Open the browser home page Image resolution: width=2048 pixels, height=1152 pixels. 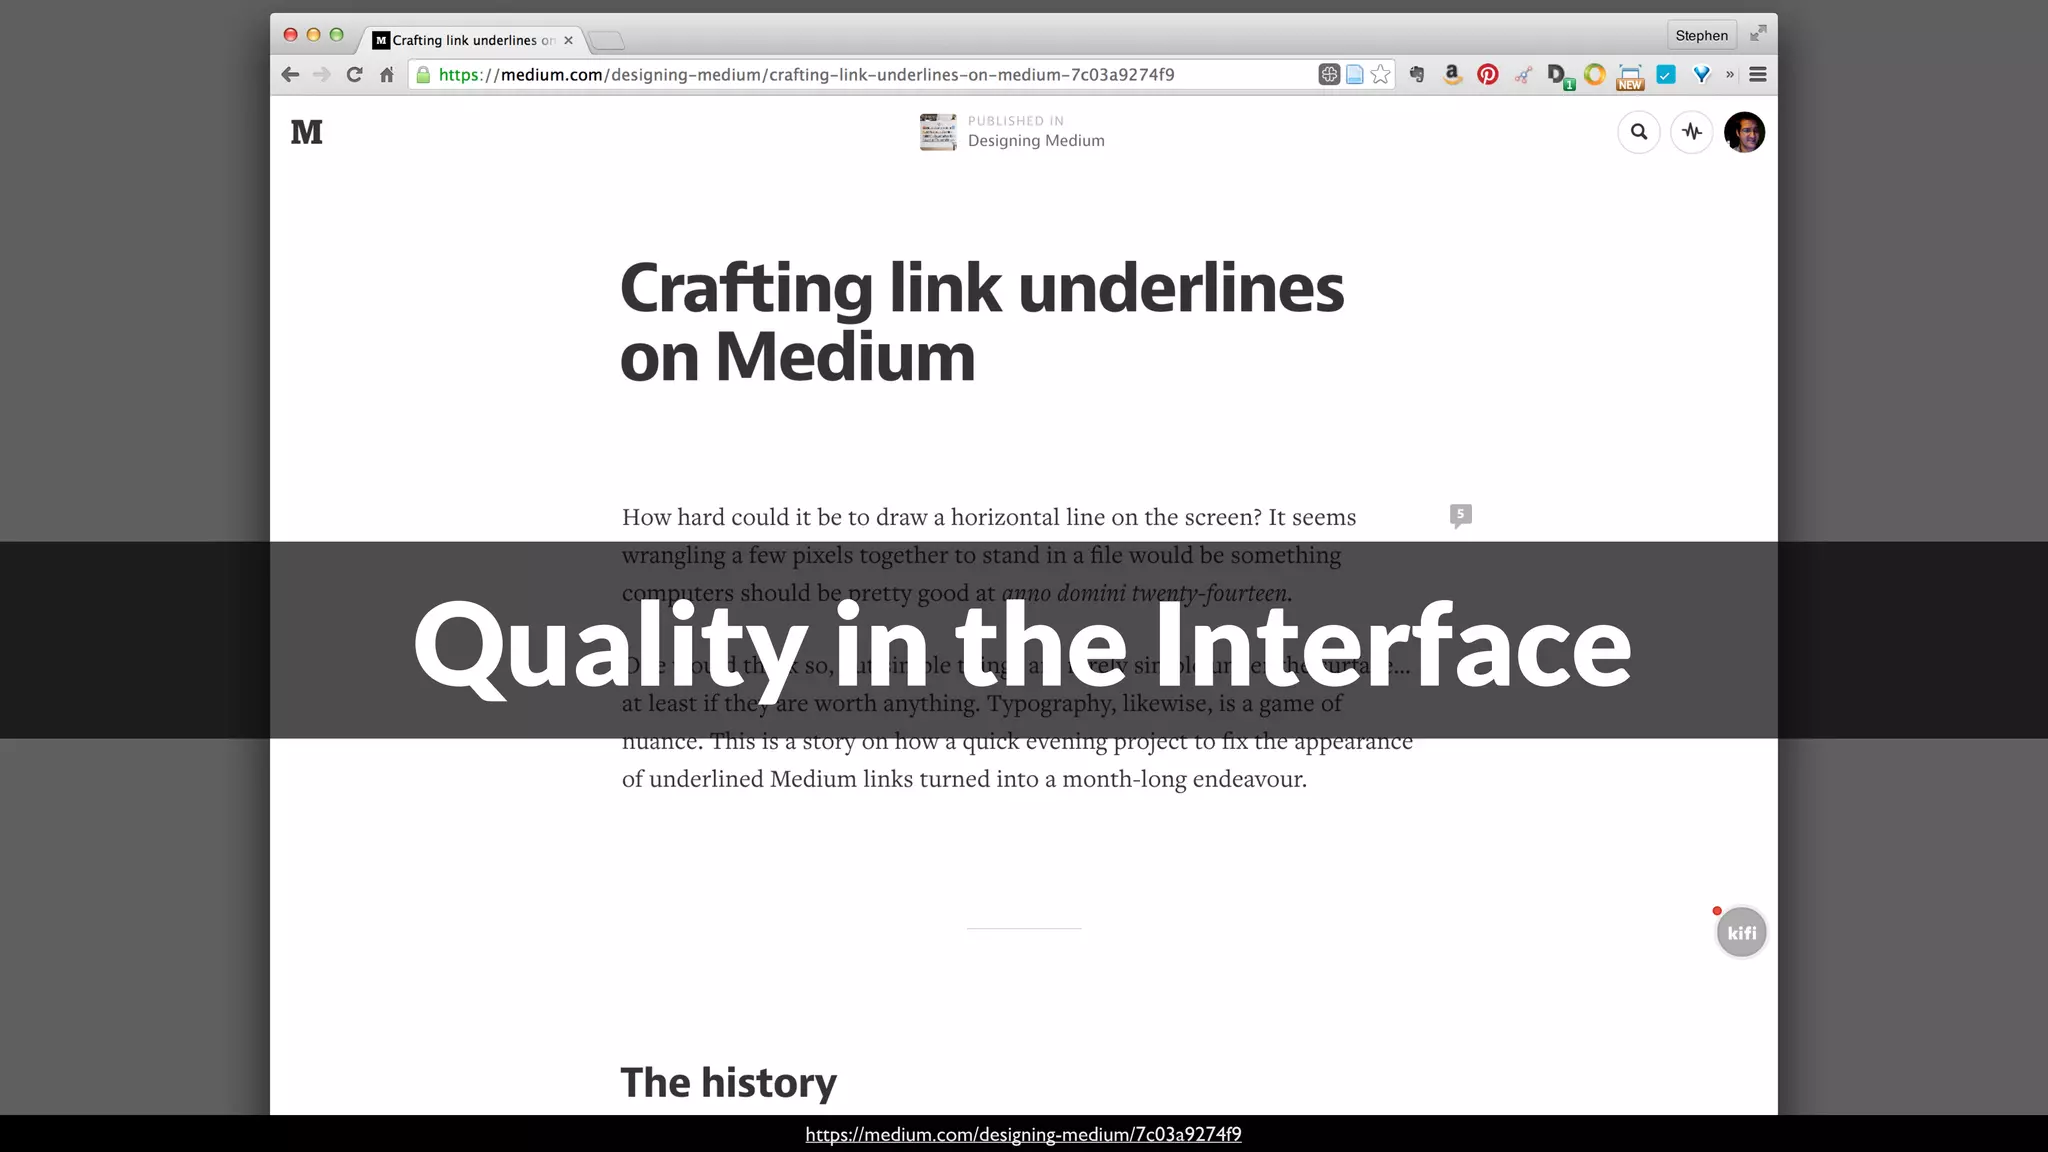pyautogui.click(x=387, y=74)
